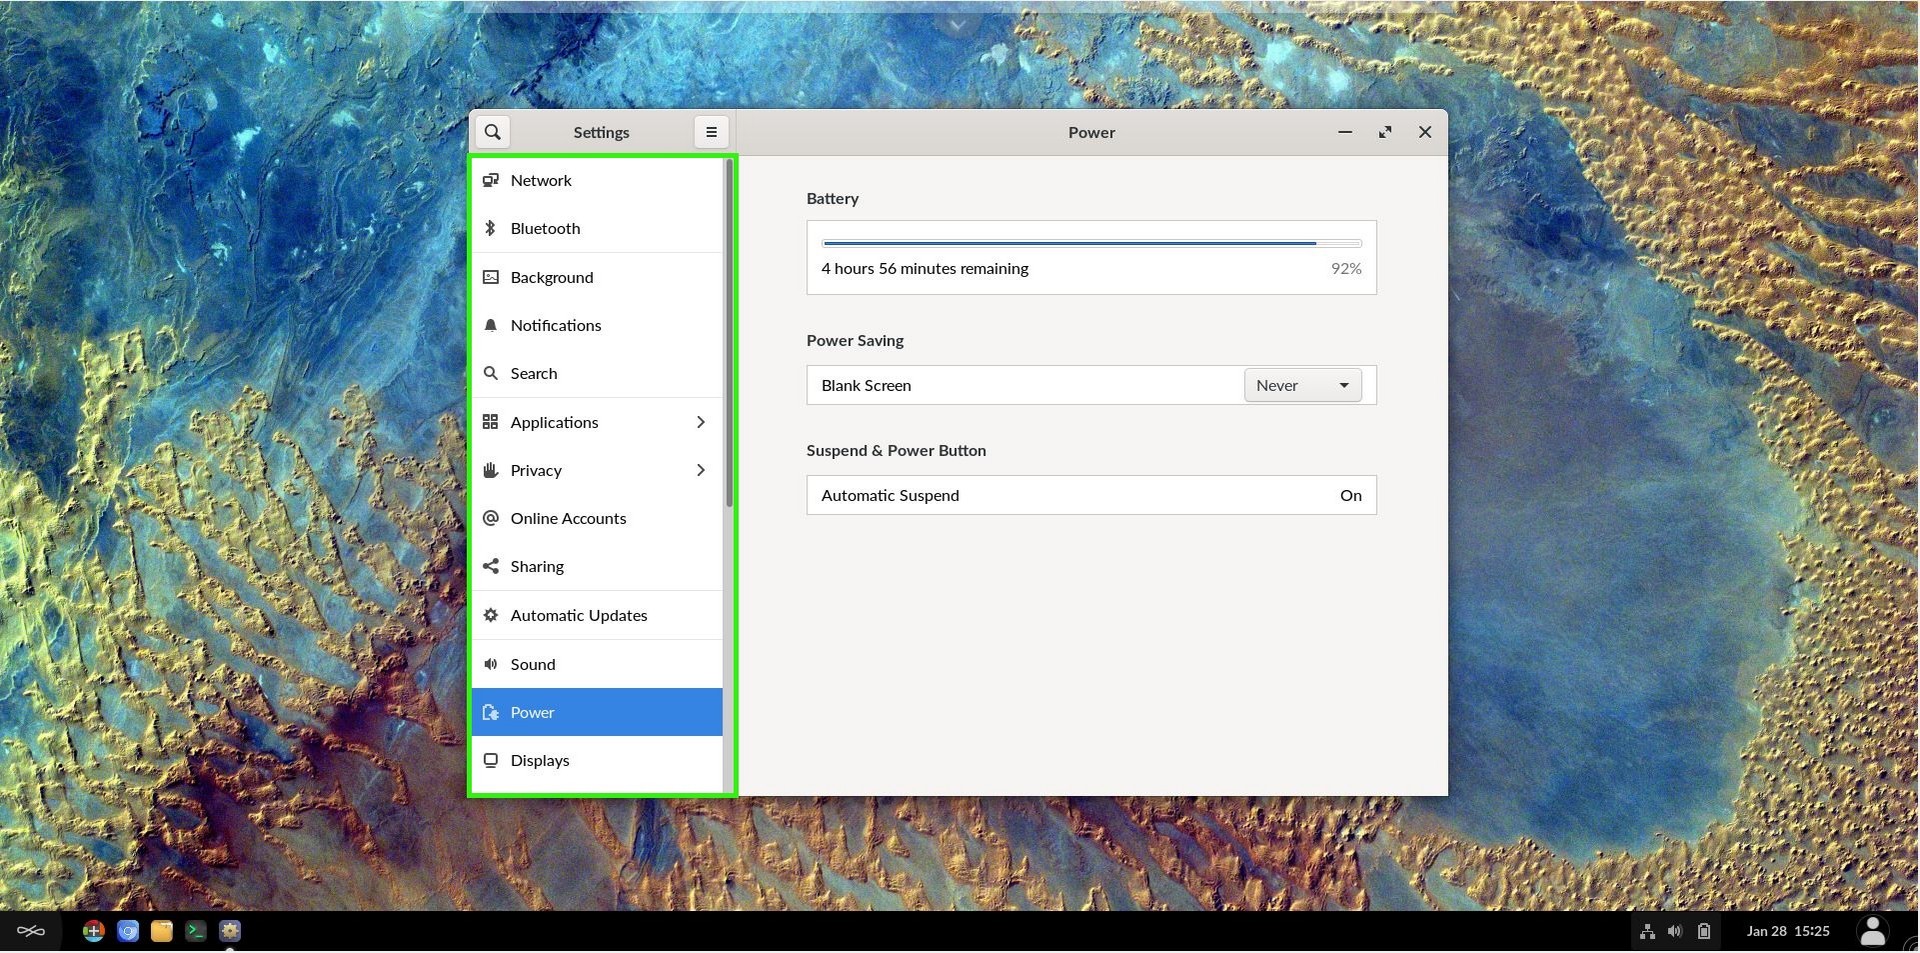
Task: Open the Files manager from the taskbar
Action: coord(162,931)
